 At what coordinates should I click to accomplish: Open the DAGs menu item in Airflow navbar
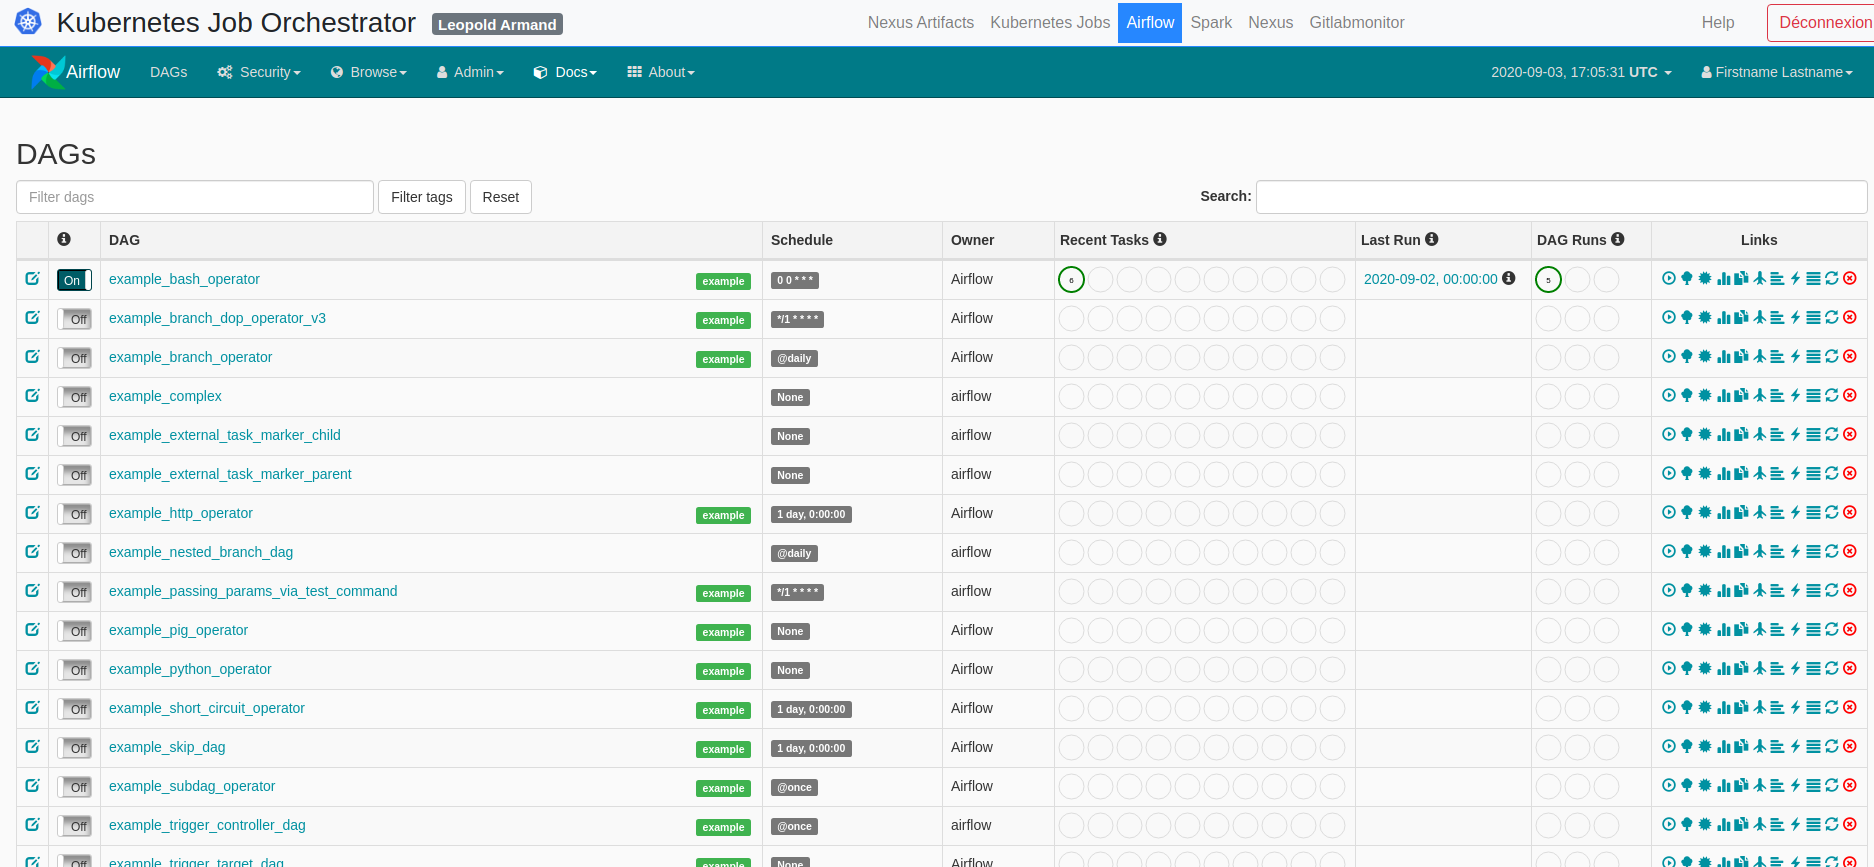[169, 72]
